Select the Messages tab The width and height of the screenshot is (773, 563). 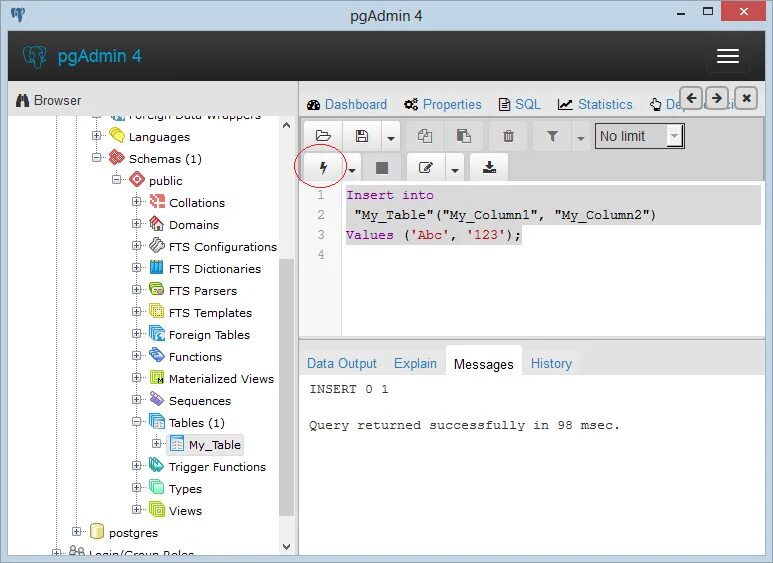pos(484,364)
